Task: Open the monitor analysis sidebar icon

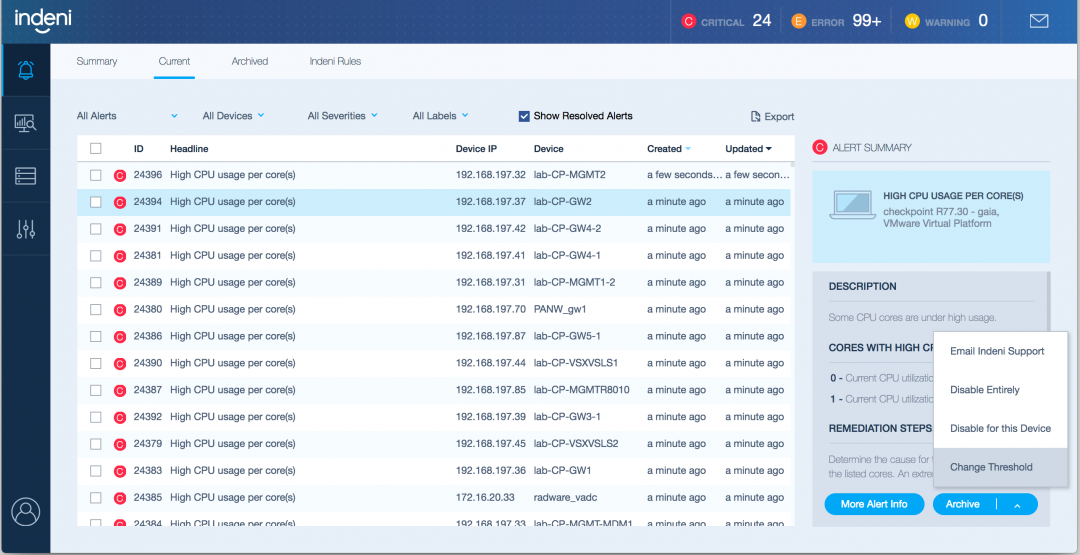Action: 26,123
